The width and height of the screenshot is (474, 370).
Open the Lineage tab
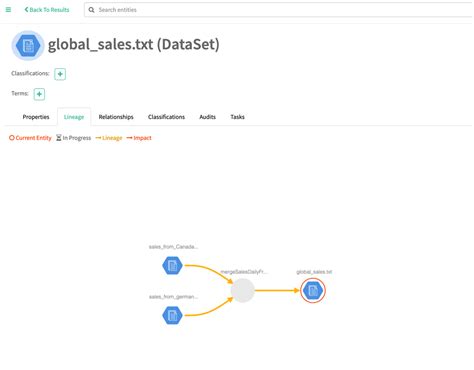point(74,117)
